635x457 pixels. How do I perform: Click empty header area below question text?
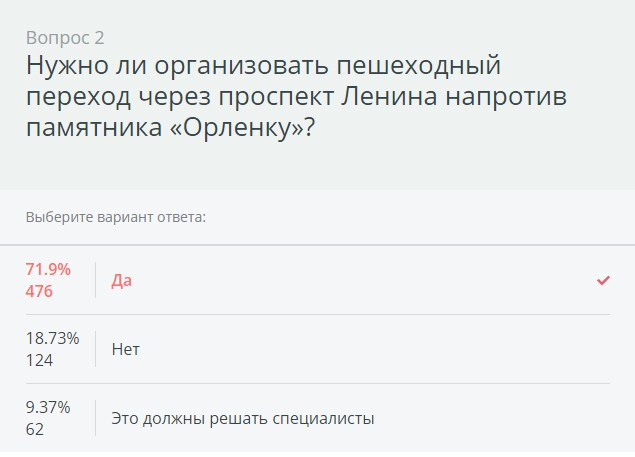318,166
